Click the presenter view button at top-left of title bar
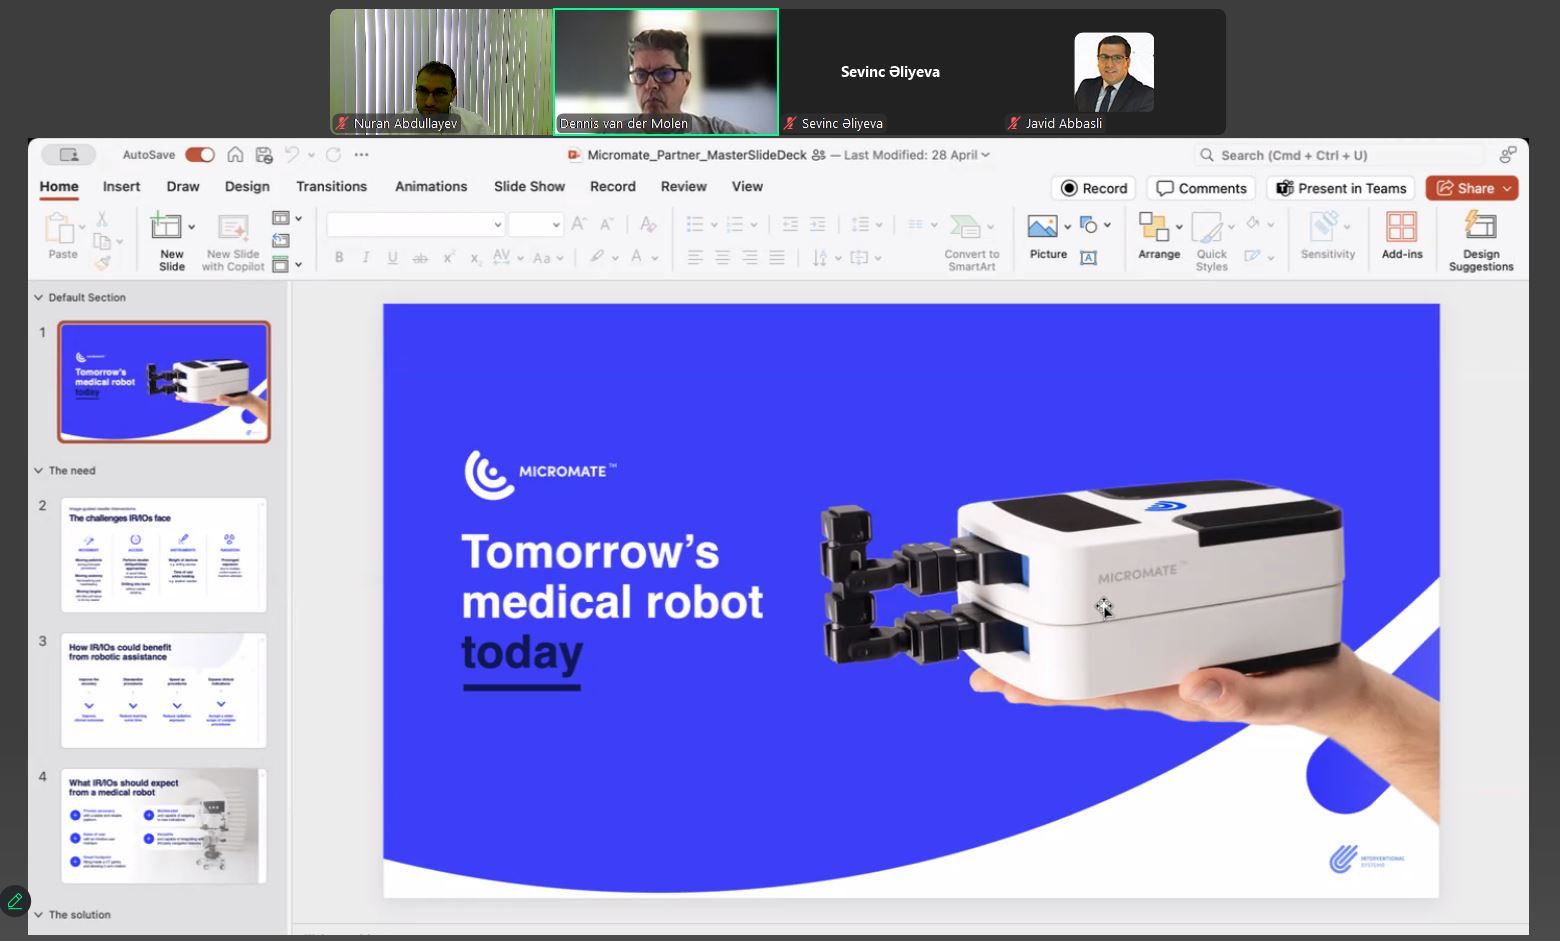 pyautogui.click(x=69, y=155)
